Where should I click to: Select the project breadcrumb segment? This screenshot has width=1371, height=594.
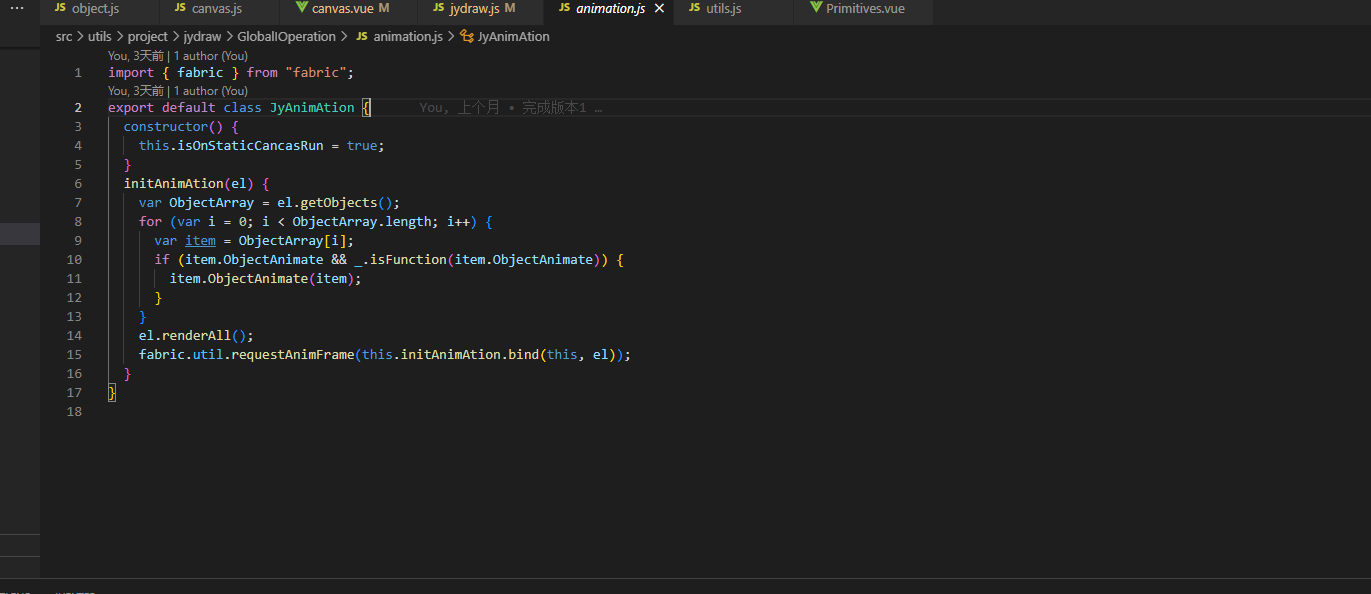[x=148, y=36]
